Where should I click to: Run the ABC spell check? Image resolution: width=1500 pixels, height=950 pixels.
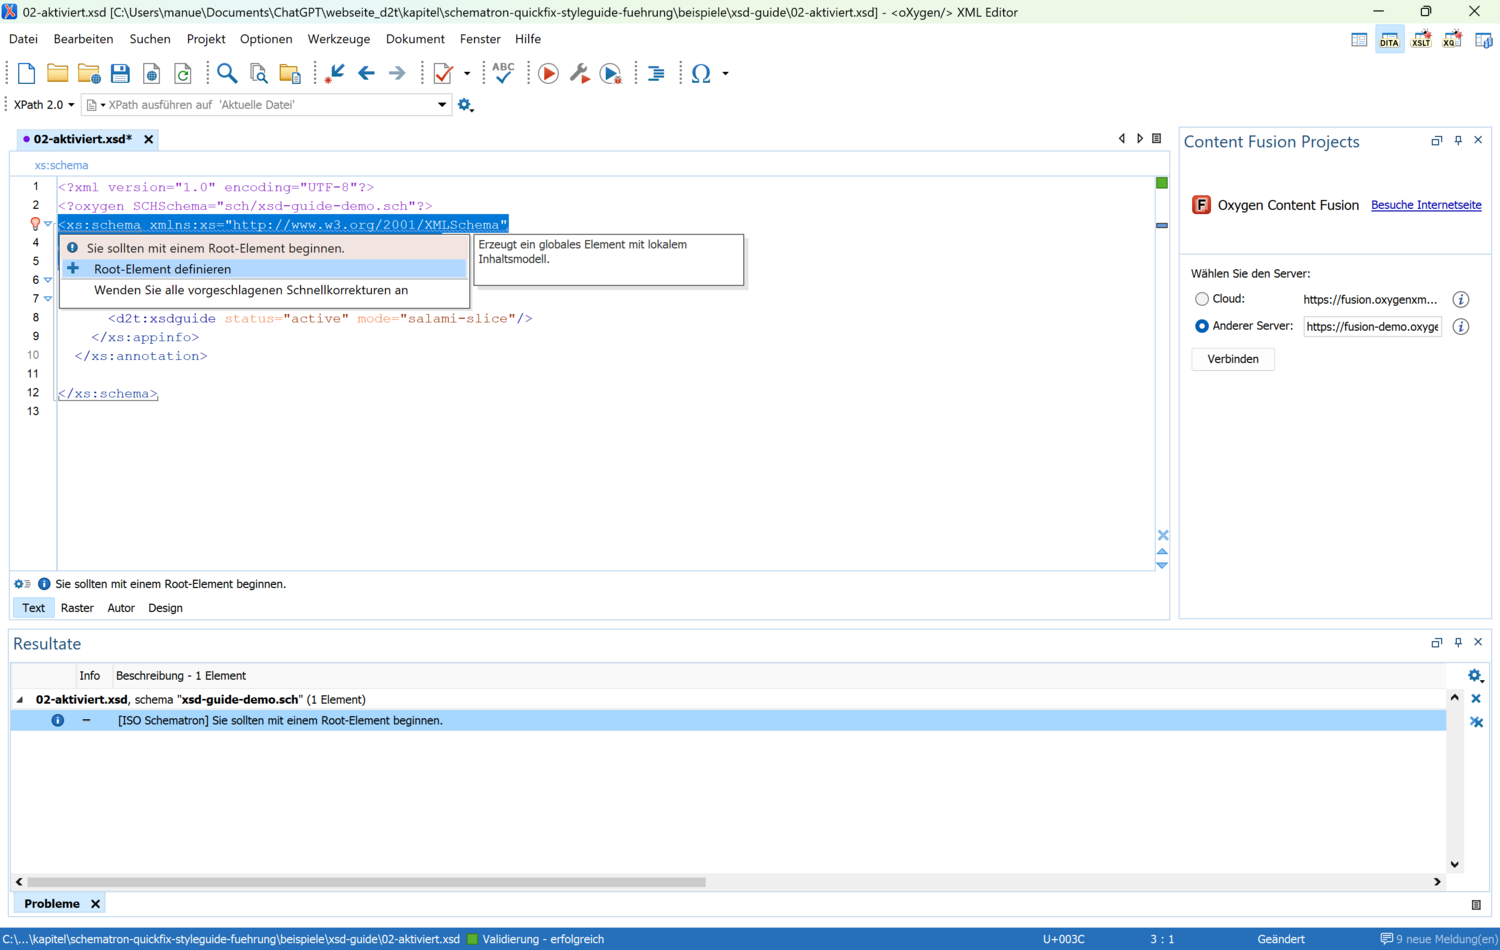(x=503, y=73)
